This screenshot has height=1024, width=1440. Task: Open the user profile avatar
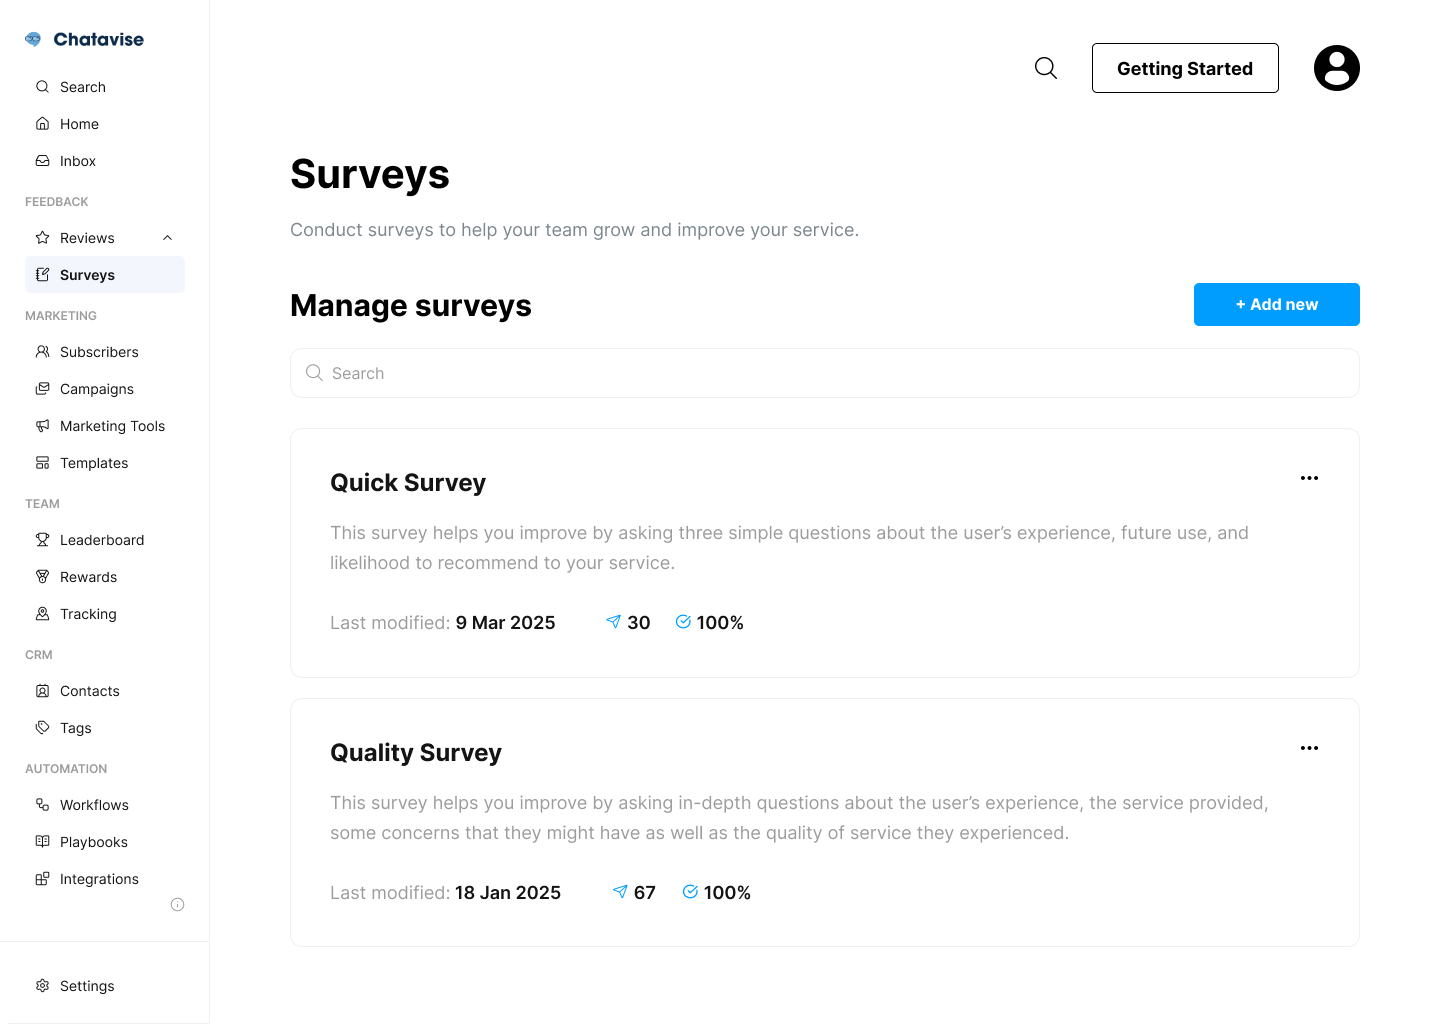1336,68
